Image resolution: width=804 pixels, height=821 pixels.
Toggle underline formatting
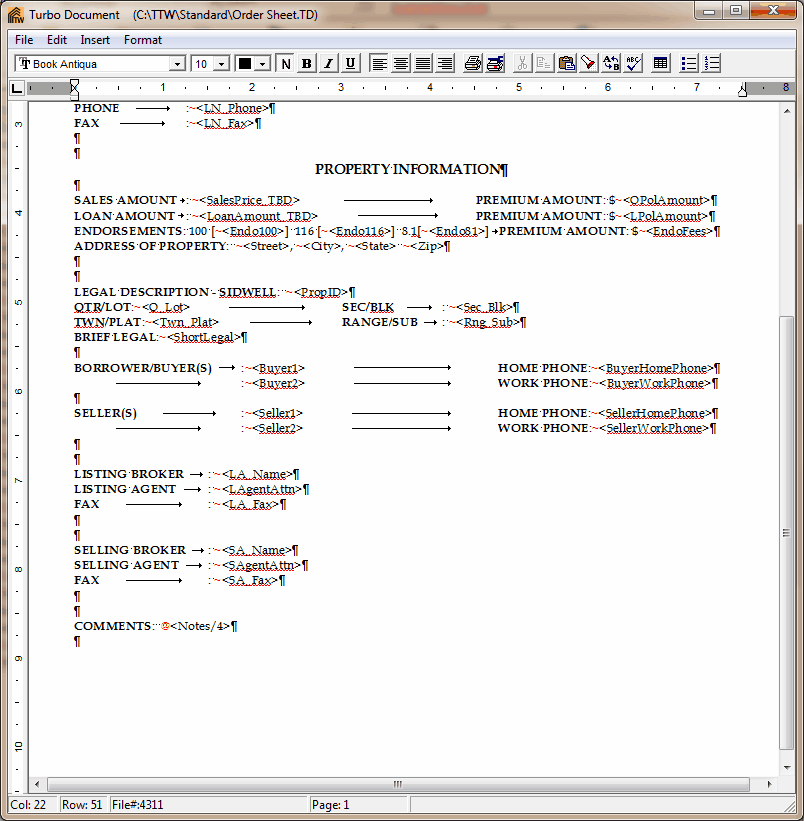coord(350,63)
